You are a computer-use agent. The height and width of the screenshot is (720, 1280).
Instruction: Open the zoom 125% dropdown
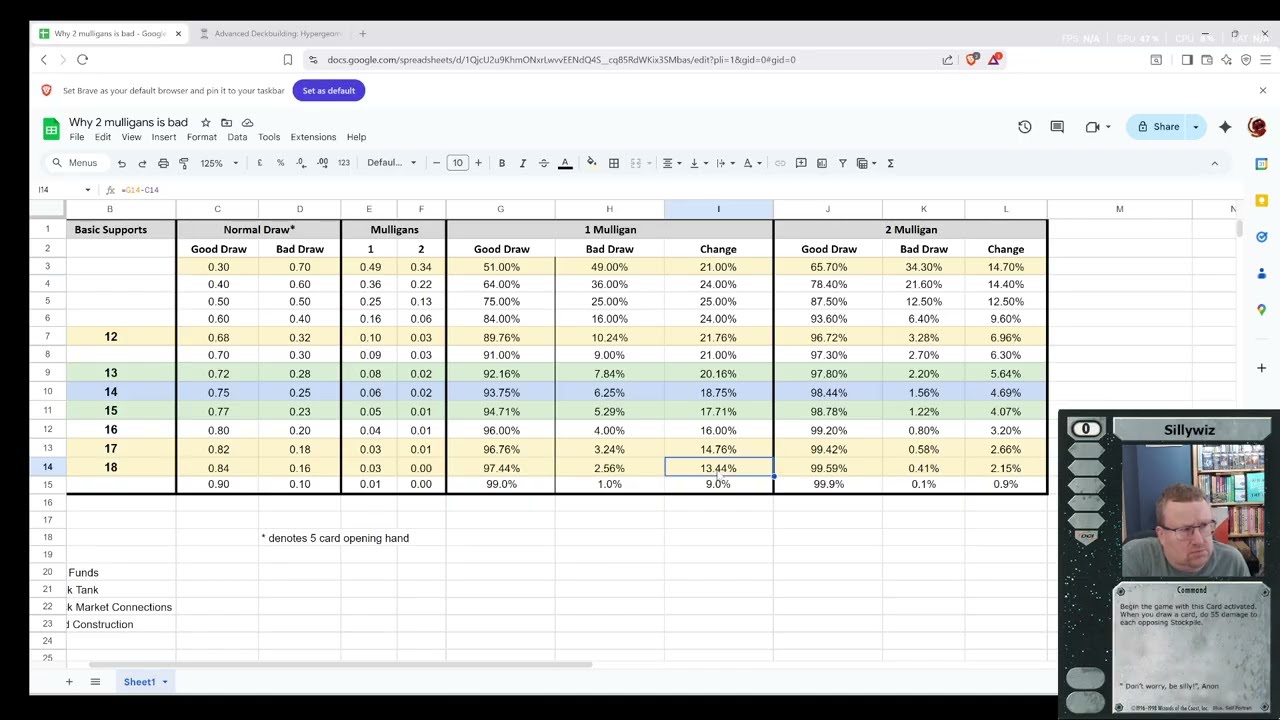tap(219, 163)
